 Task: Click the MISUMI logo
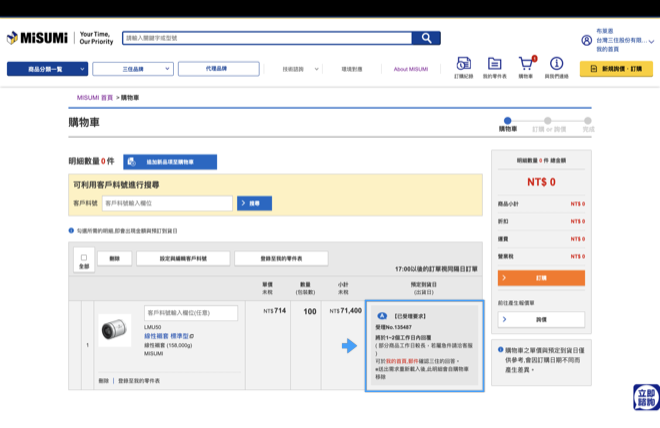(x=37, y=38)
